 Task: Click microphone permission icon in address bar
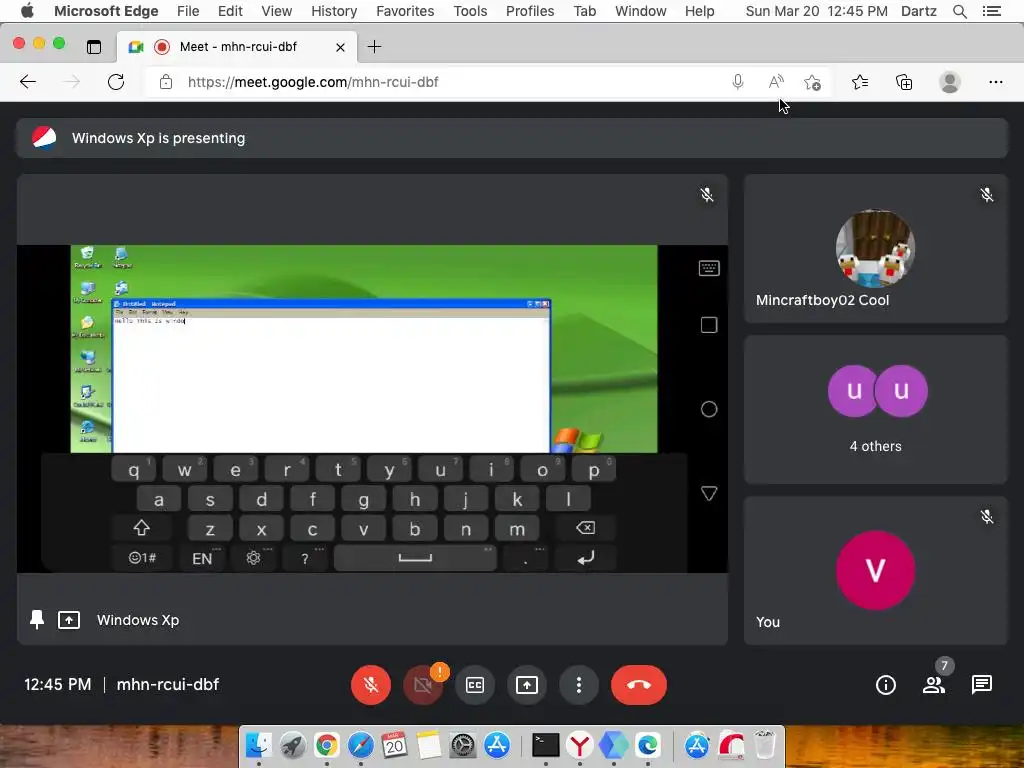(x=737, y=82)
